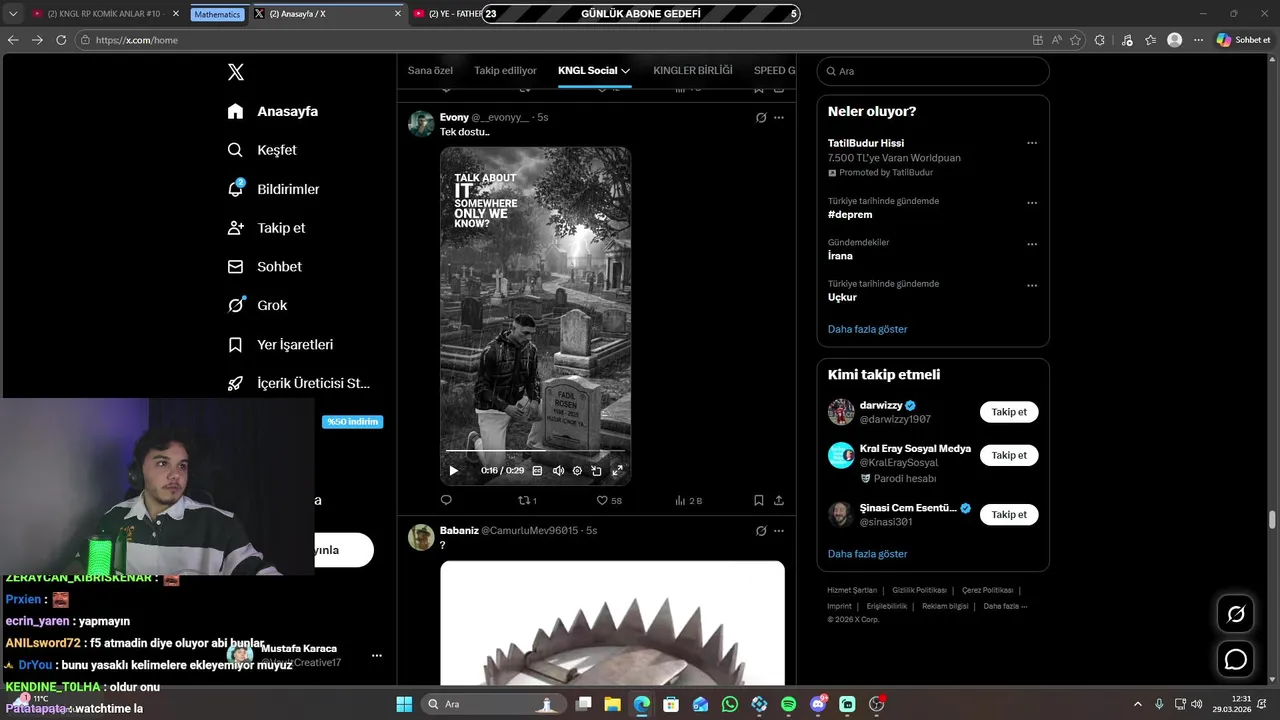Viewport: 1280px width, 720px height.
Task: Open floating chat messages button
Action: click(1236, 659)
